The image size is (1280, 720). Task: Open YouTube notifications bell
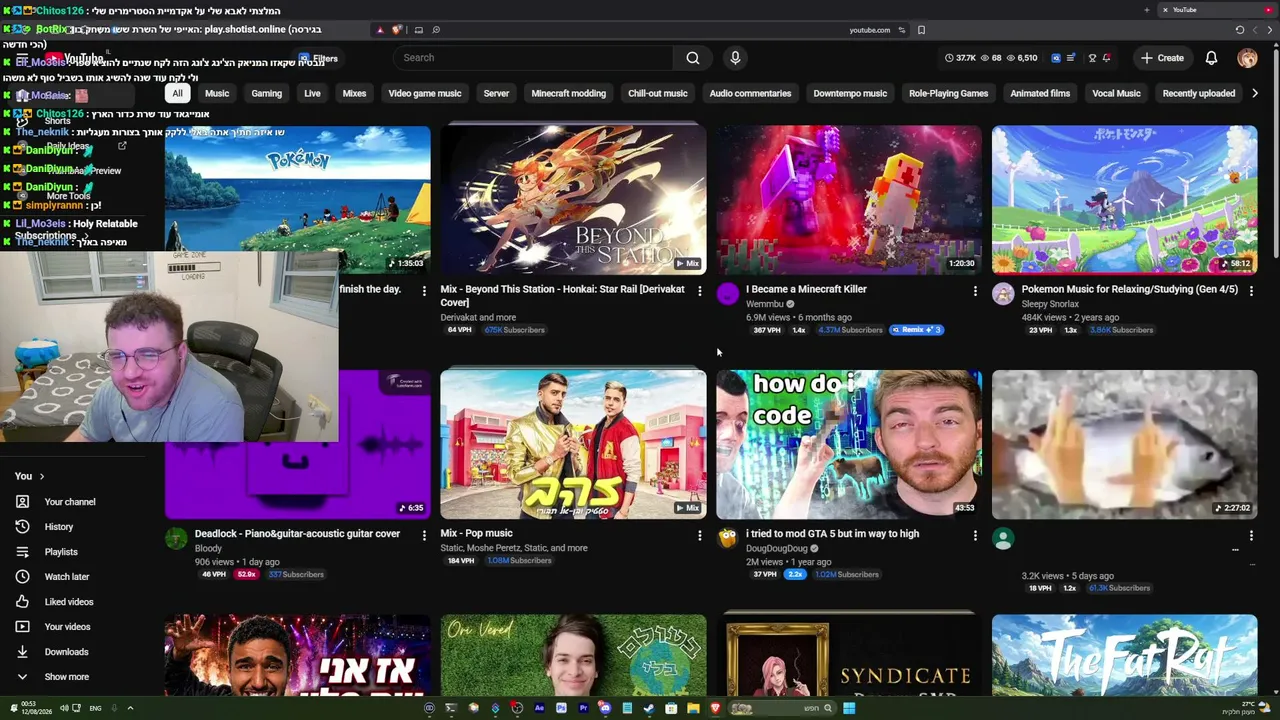click(1211, 58)
